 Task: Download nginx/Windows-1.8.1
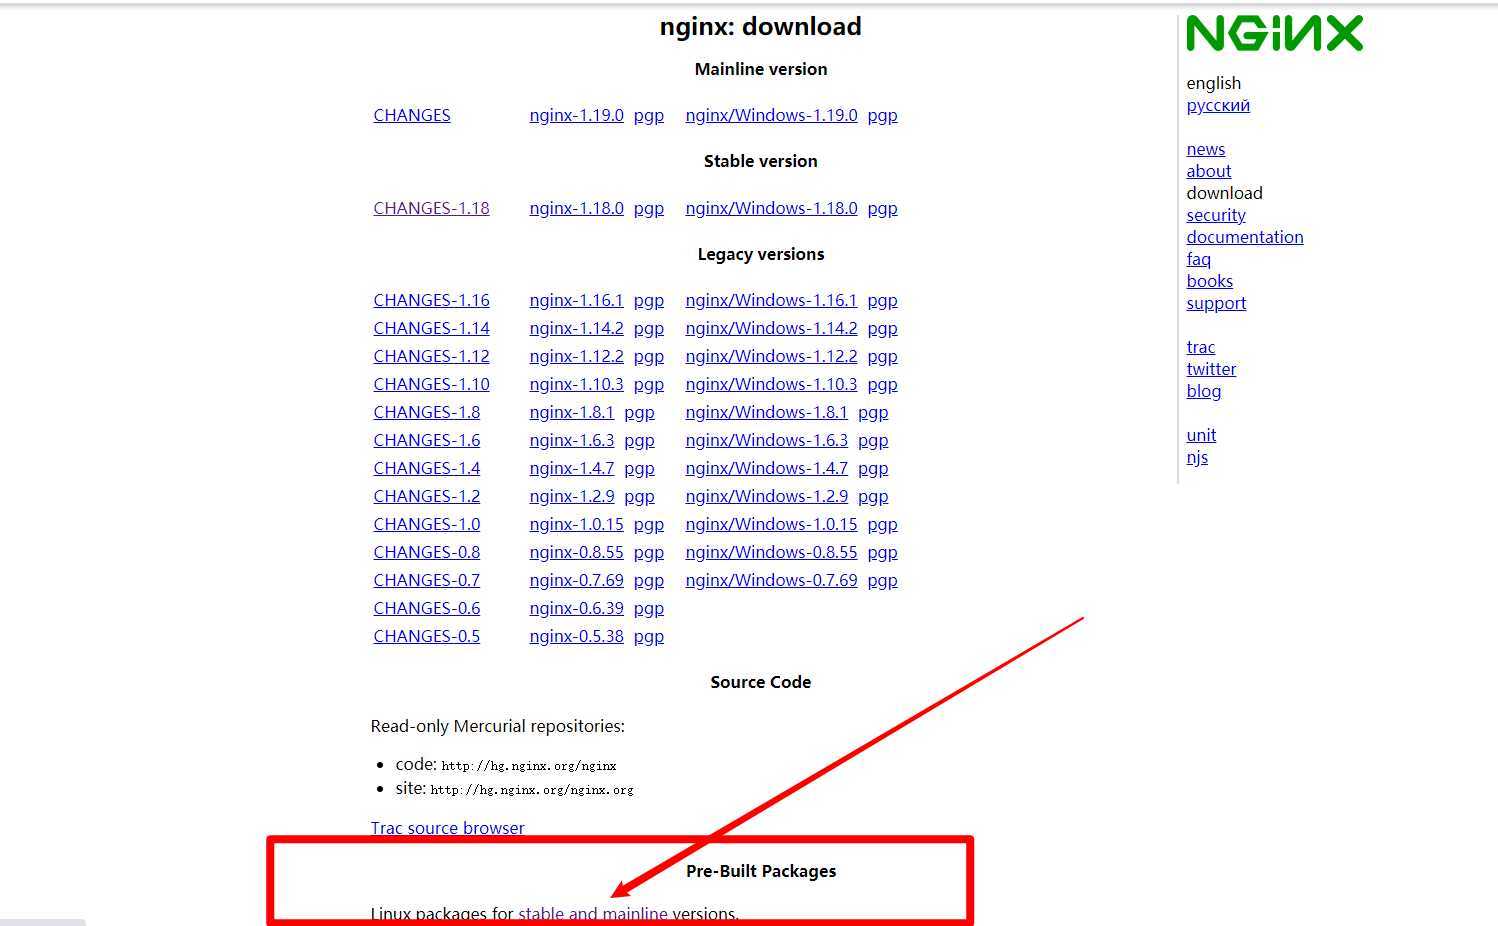(766, 412)
